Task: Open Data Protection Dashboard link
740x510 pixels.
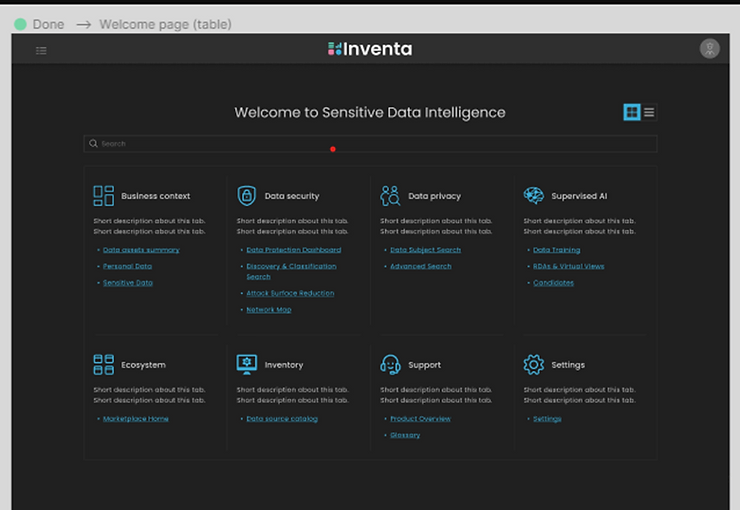Action: 294,250
